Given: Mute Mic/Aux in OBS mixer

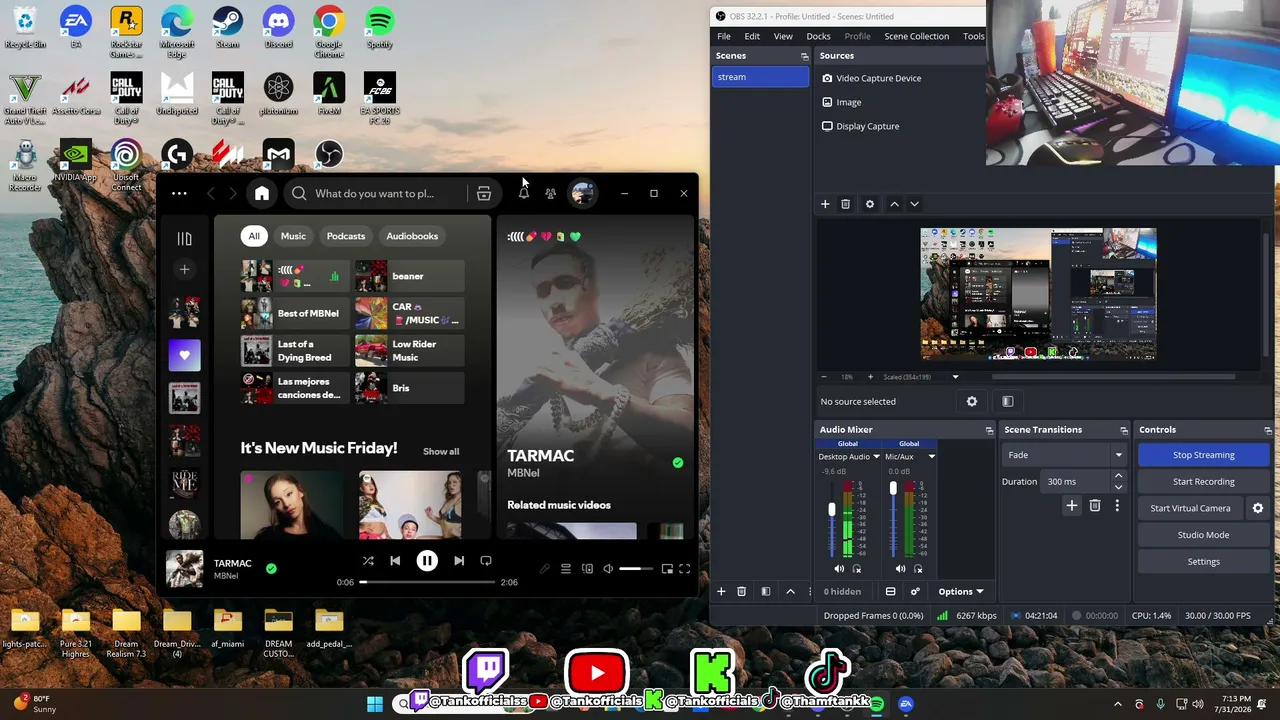Looking at the screenshot, I should (900, 569).
